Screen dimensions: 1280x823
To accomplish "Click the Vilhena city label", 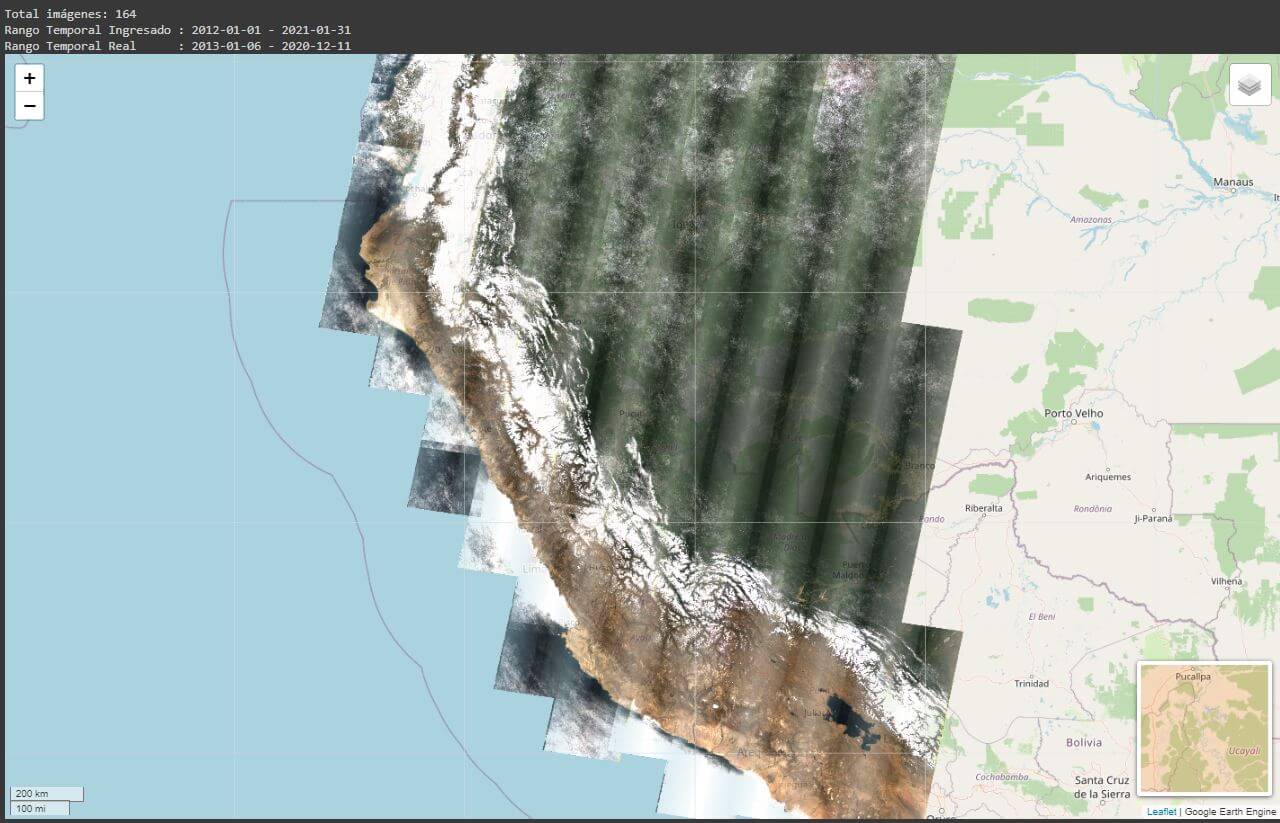I will point(1226,581).
